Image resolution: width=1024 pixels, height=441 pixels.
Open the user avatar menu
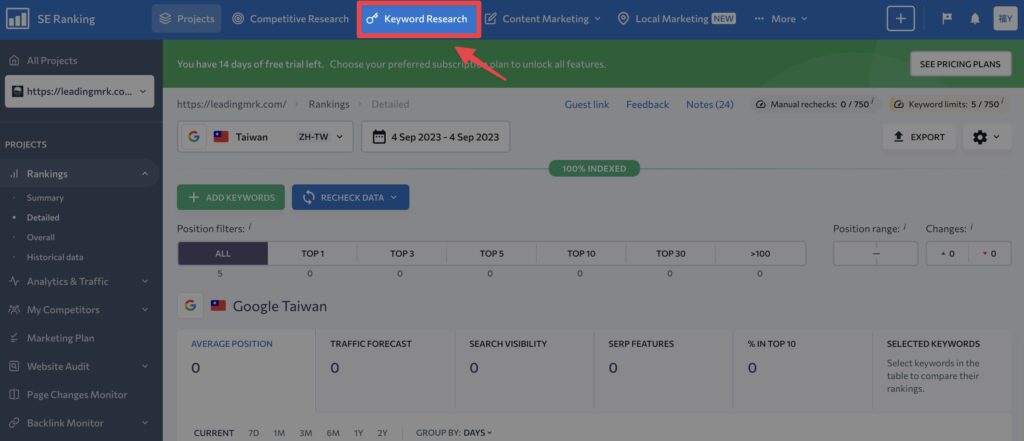point(1003,19)
